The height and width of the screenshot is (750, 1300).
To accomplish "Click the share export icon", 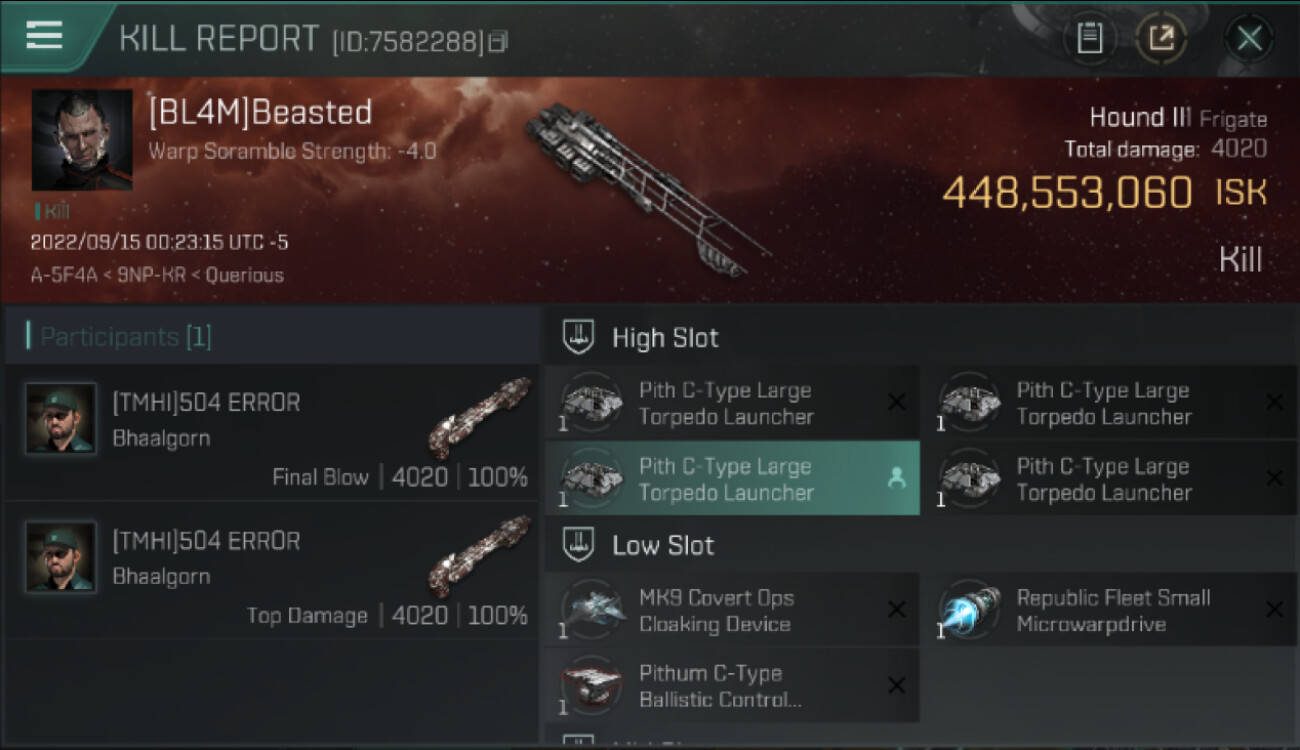I will coord(1161,39).
